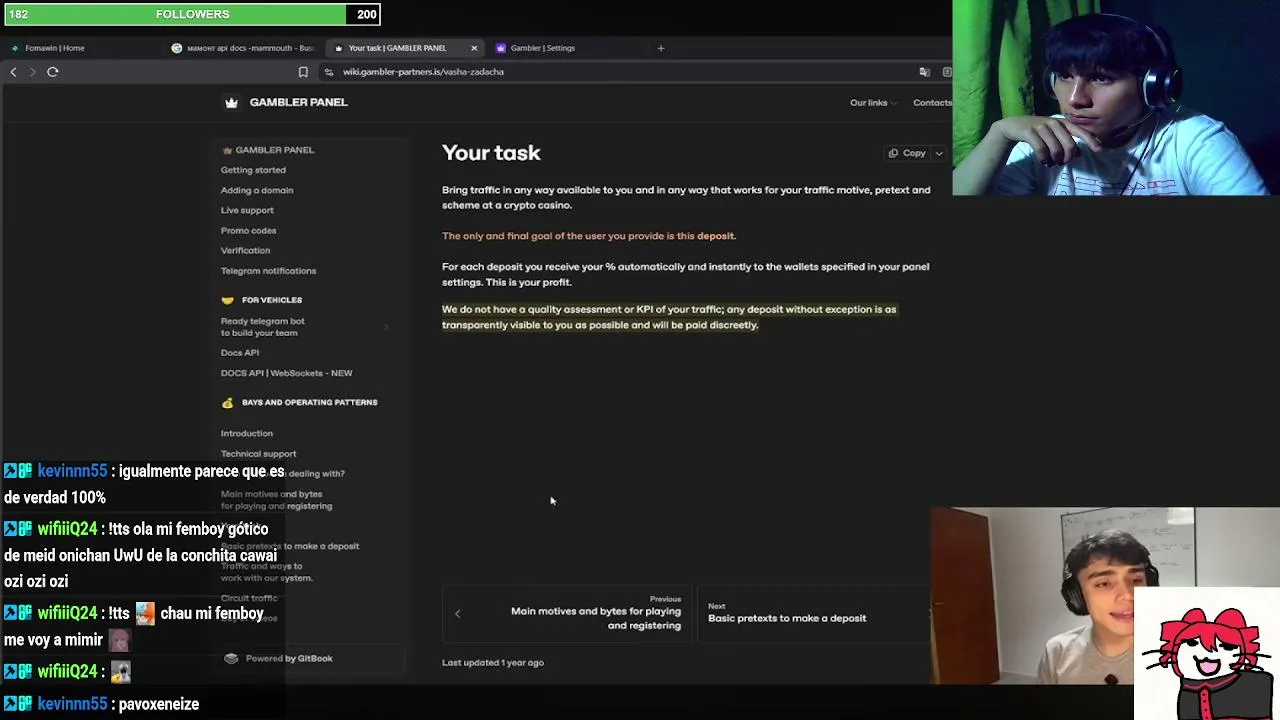This screenshot has width=1280, height=720.
Task: Click the Gambler Settings tab favicon
Action: coord(501,48)
